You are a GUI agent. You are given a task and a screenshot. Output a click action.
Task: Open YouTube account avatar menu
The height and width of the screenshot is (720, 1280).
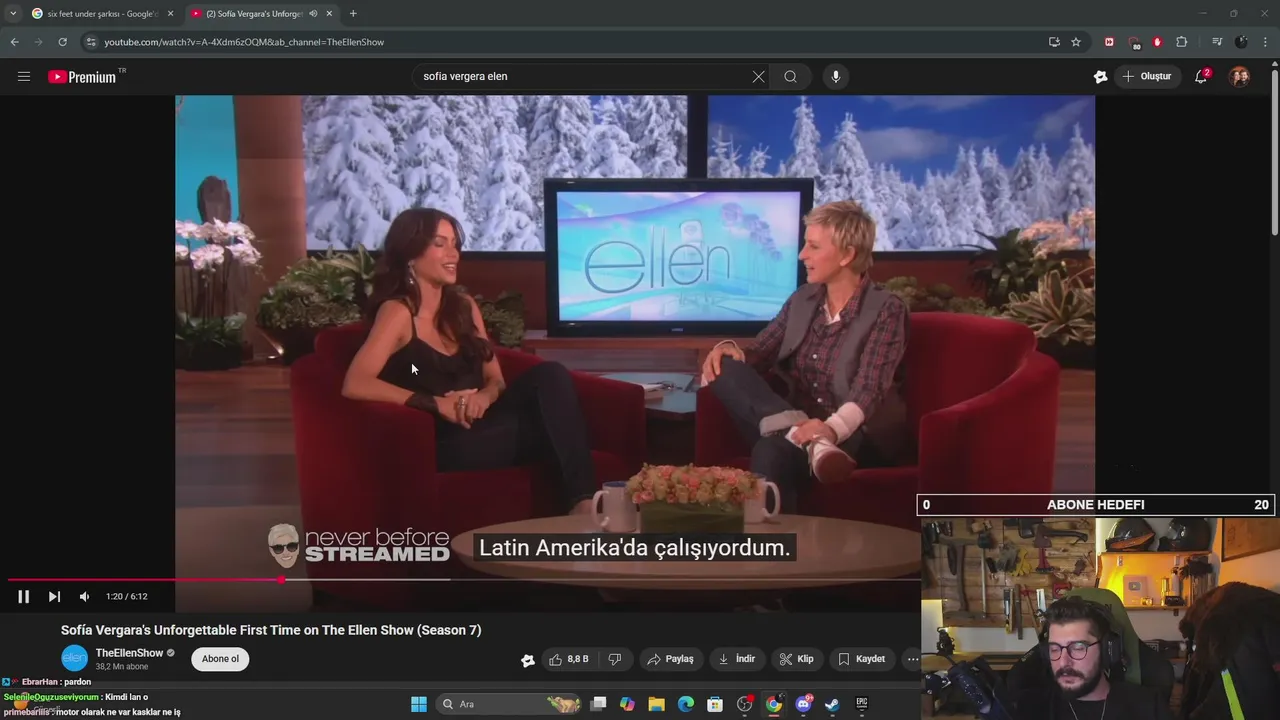point(1239,76)
